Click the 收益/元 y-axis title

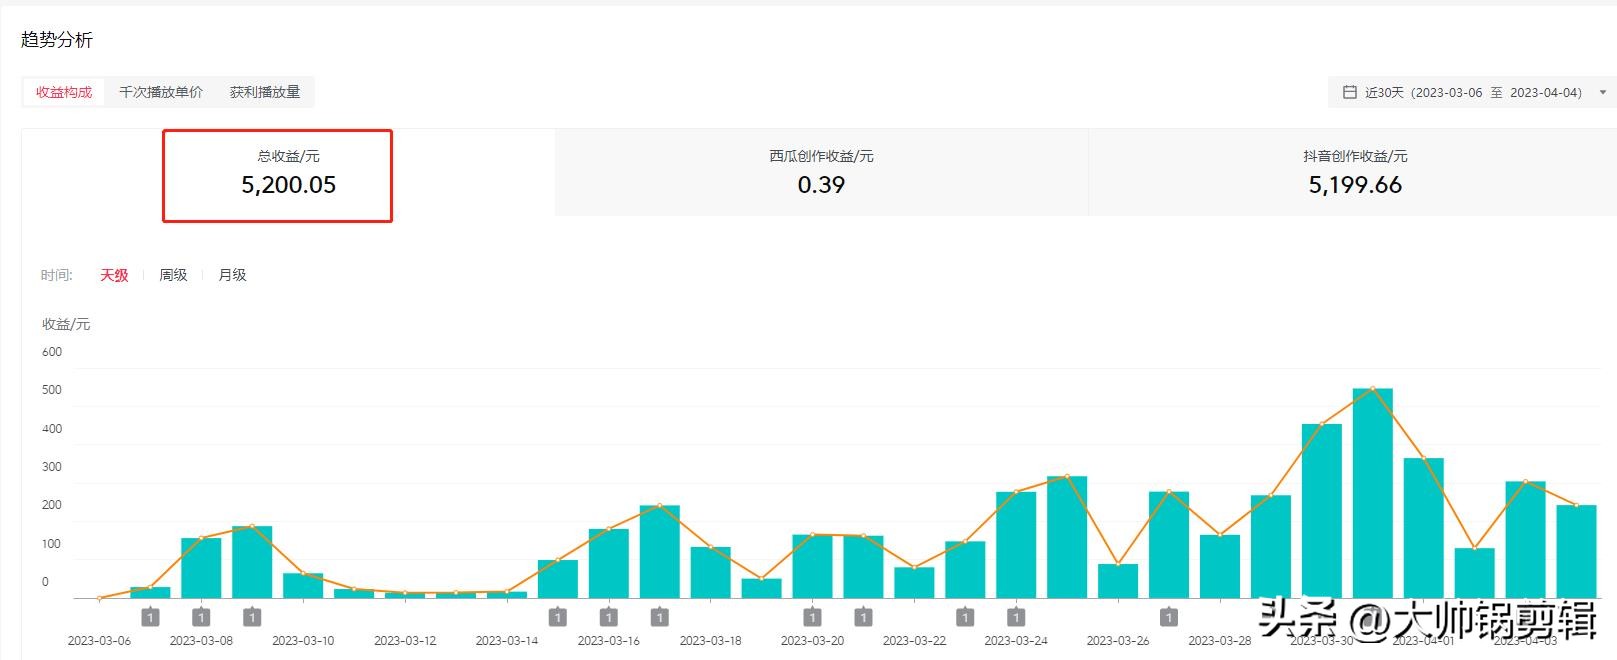66,324
